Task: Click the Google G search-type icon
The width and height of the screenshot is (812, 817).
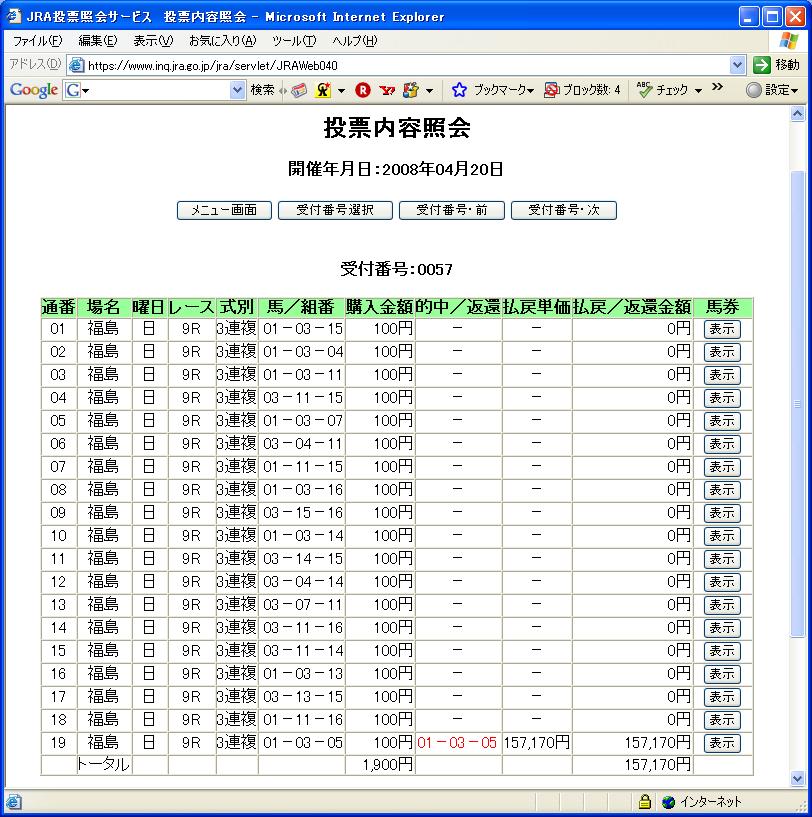Action: point(72,90)
